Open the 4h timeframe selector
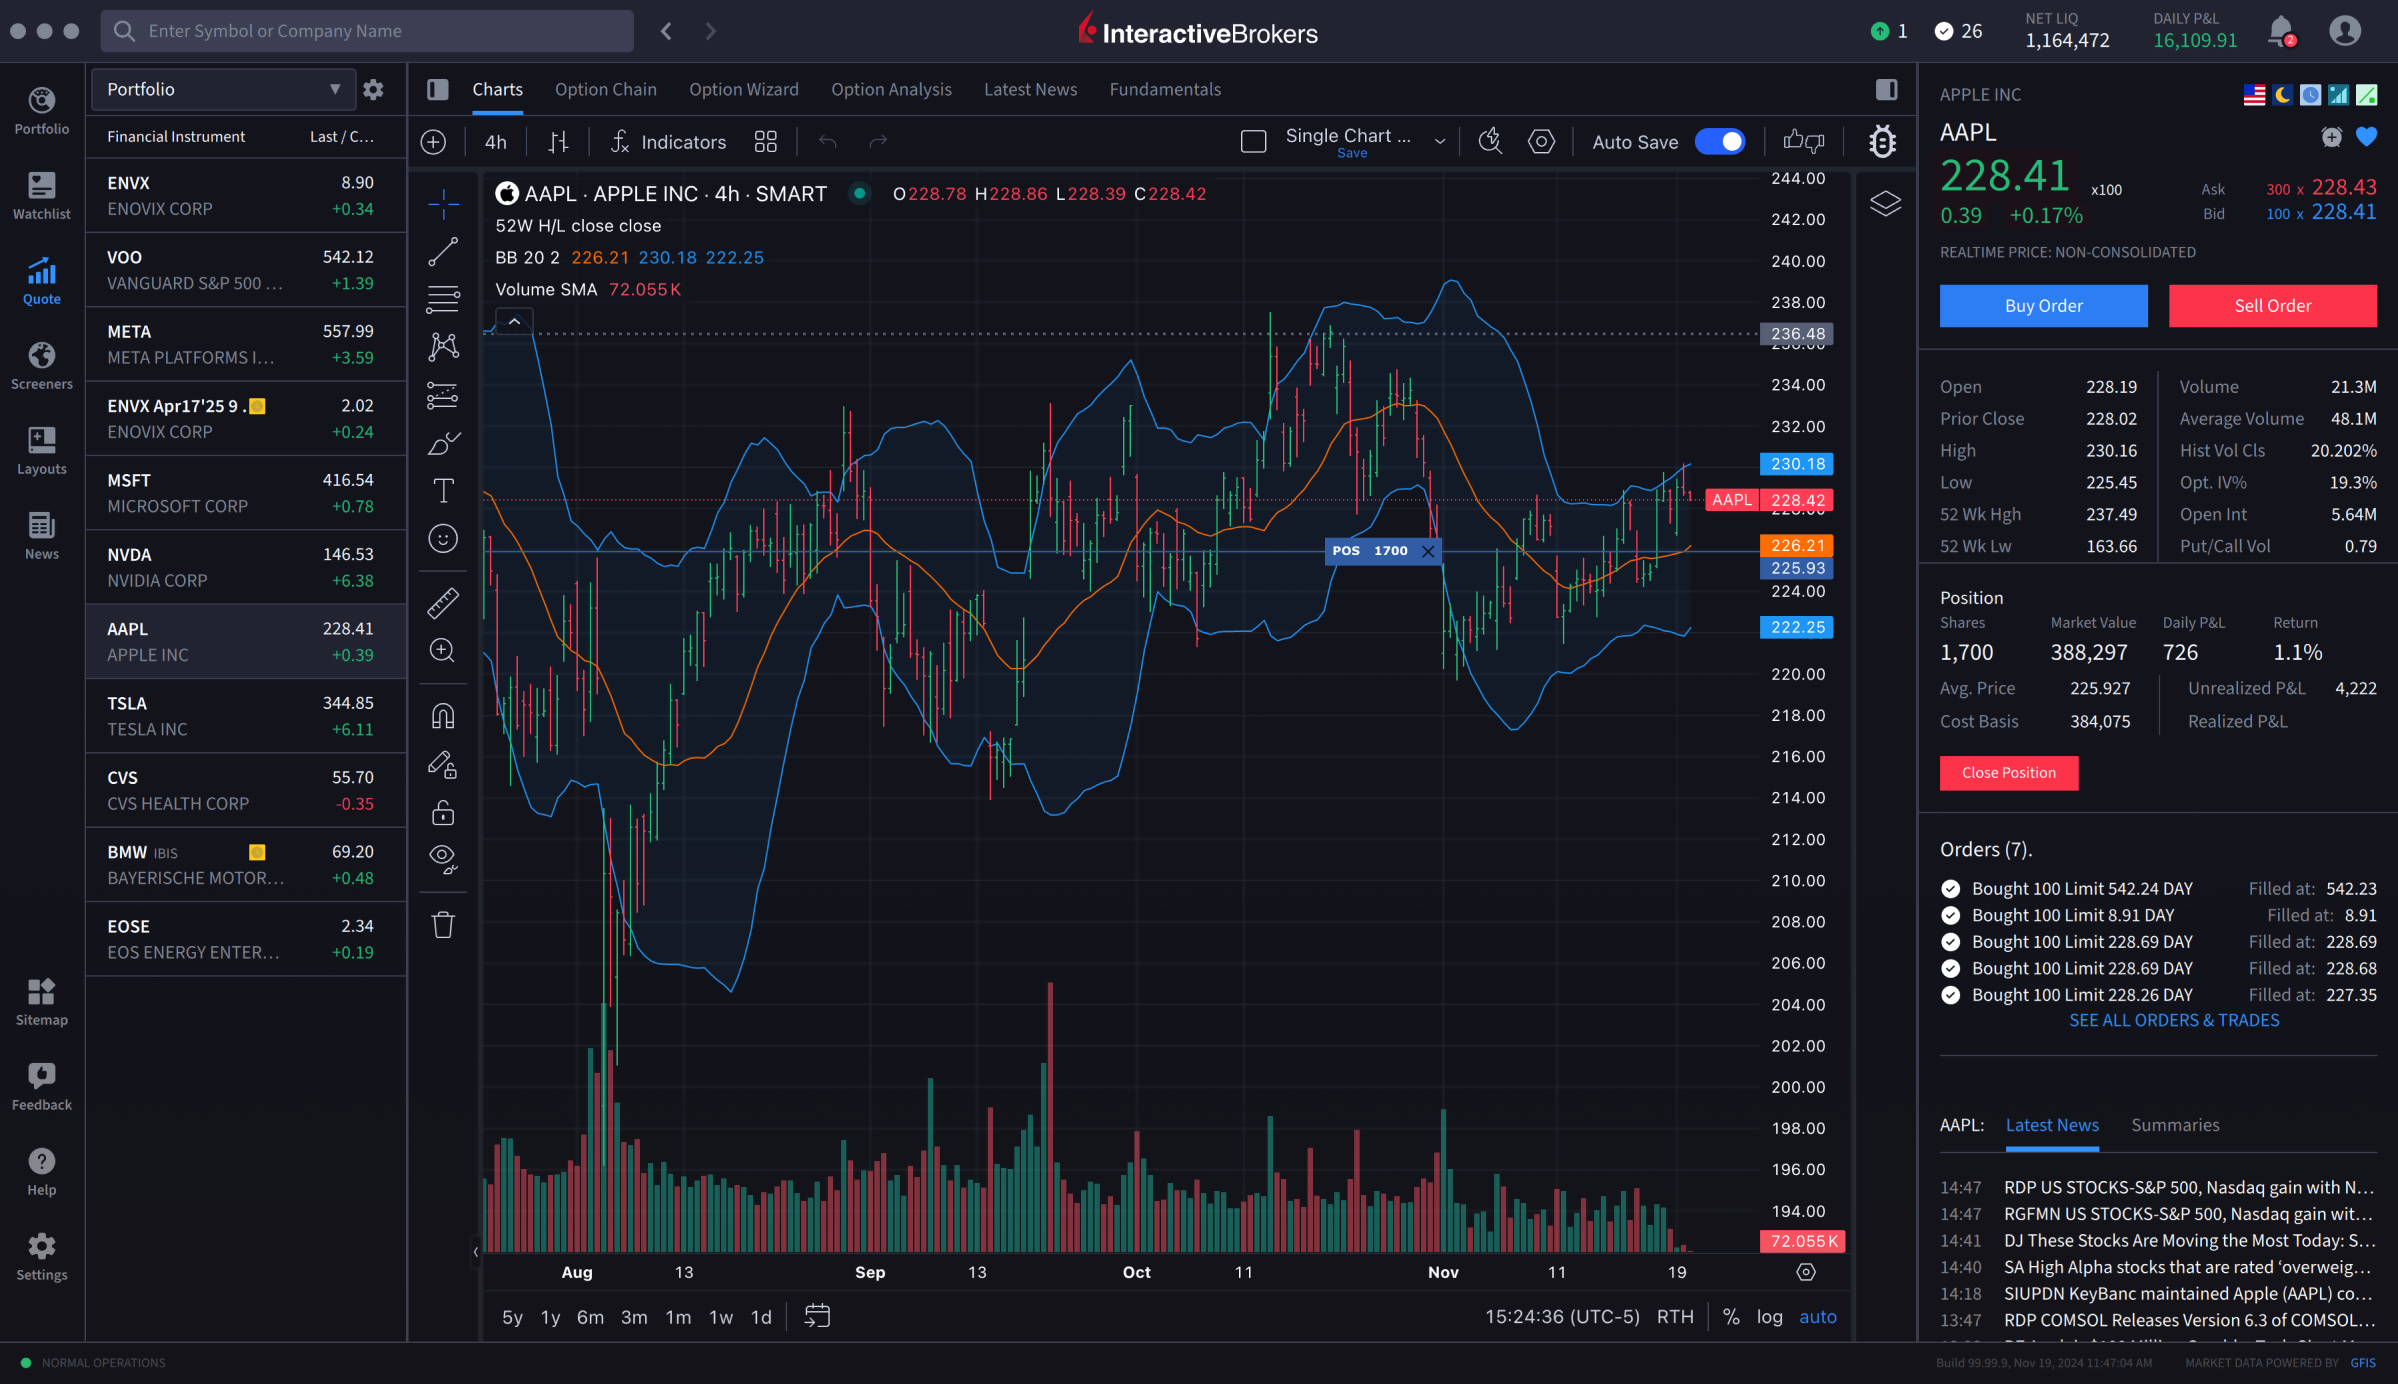This screenshot has width=2398, height=1384. pyautogui.click(x=495, y=141)
